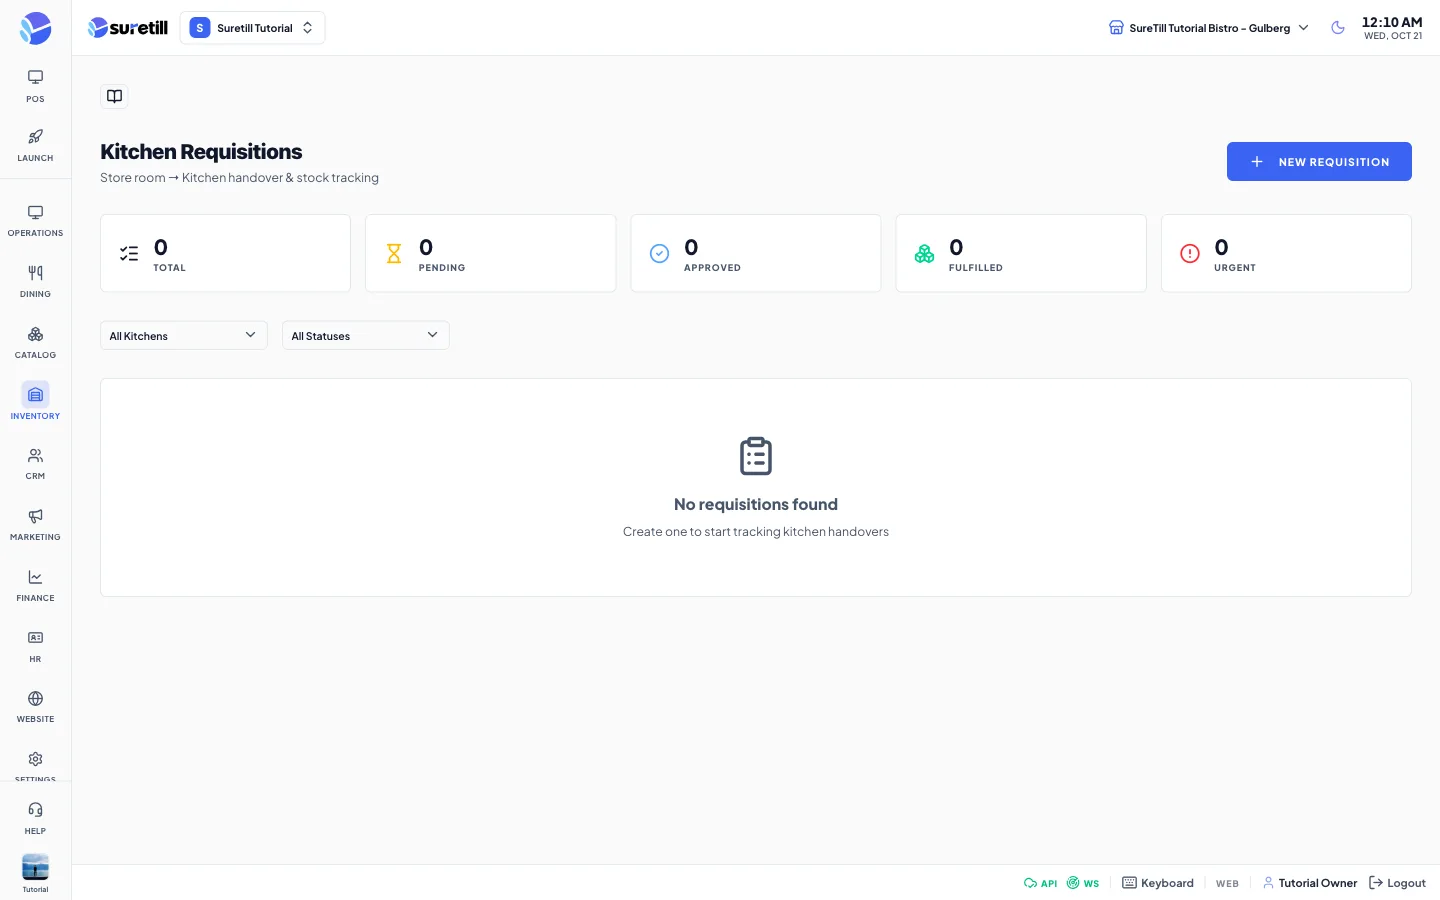Click the Kitchen Requisitions heading
The width and height of the screenshot is (1440, 900).
tap(201, 152)
